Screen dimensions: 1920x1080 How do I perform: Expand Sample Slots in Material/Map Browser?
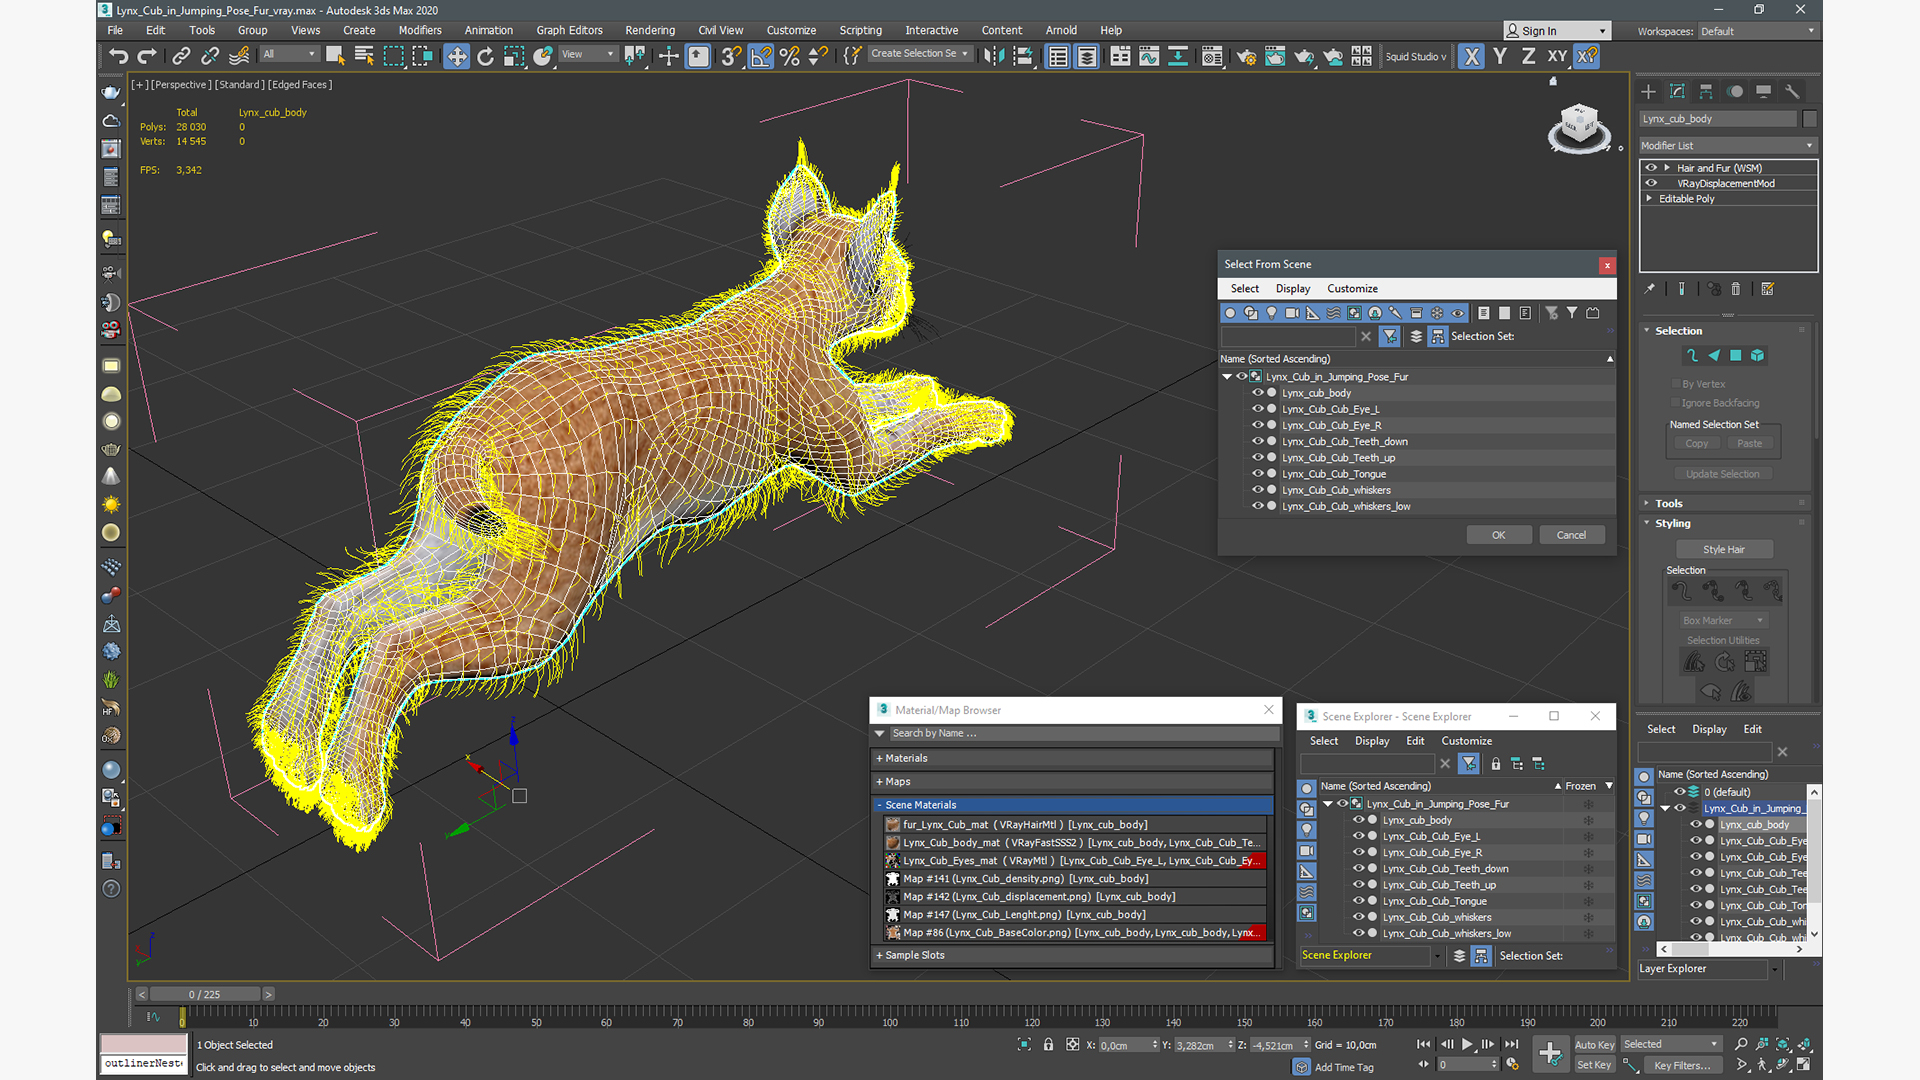pyautogui.click(x=1073, y=956)
